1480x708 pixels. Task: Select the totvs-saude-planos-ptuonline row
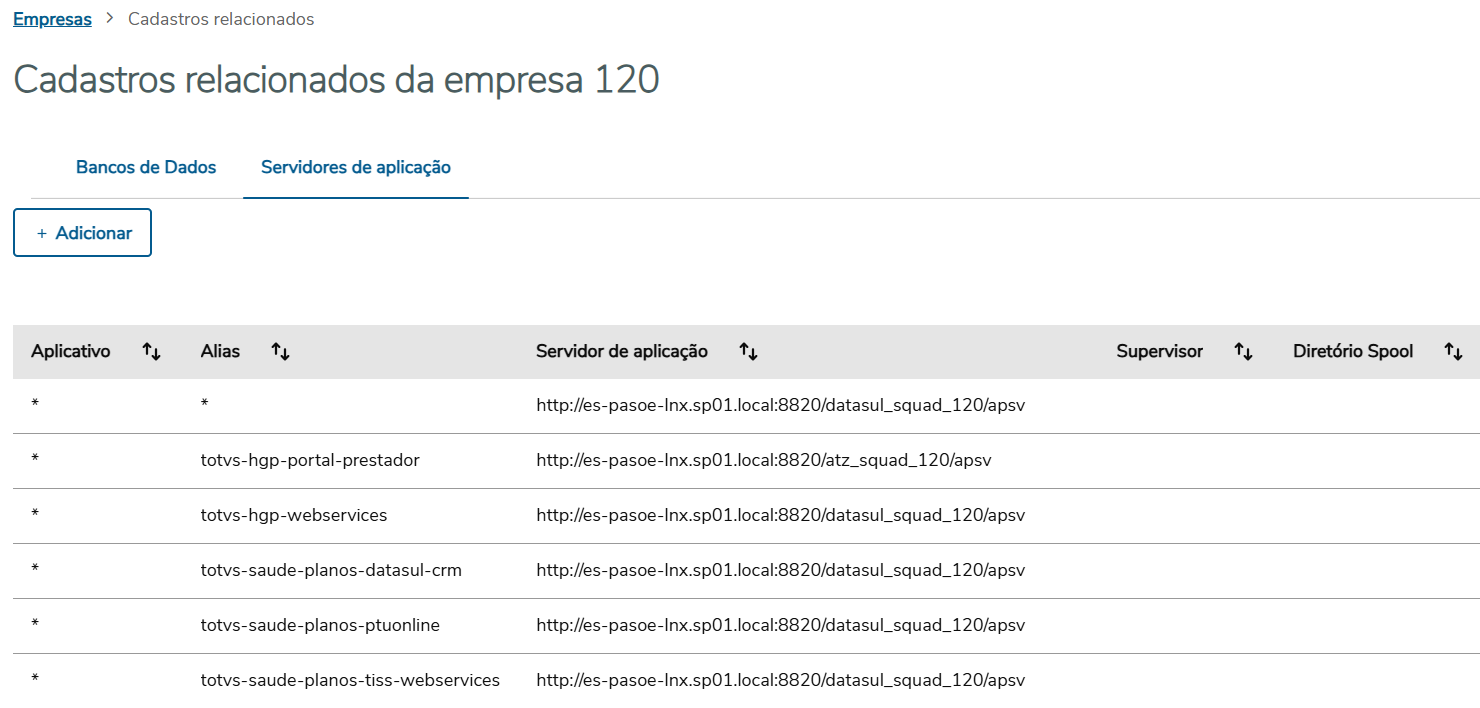coord(320,626)
